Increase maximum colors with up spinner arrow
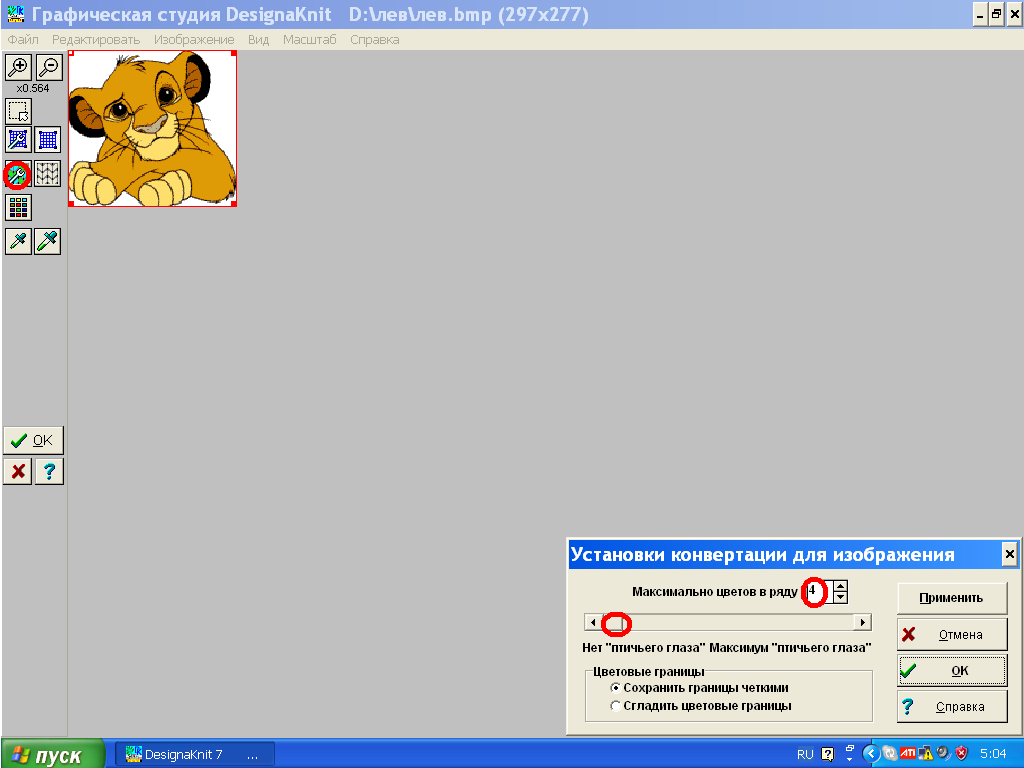Screen dimensions: 1024x768 [840, 586]
